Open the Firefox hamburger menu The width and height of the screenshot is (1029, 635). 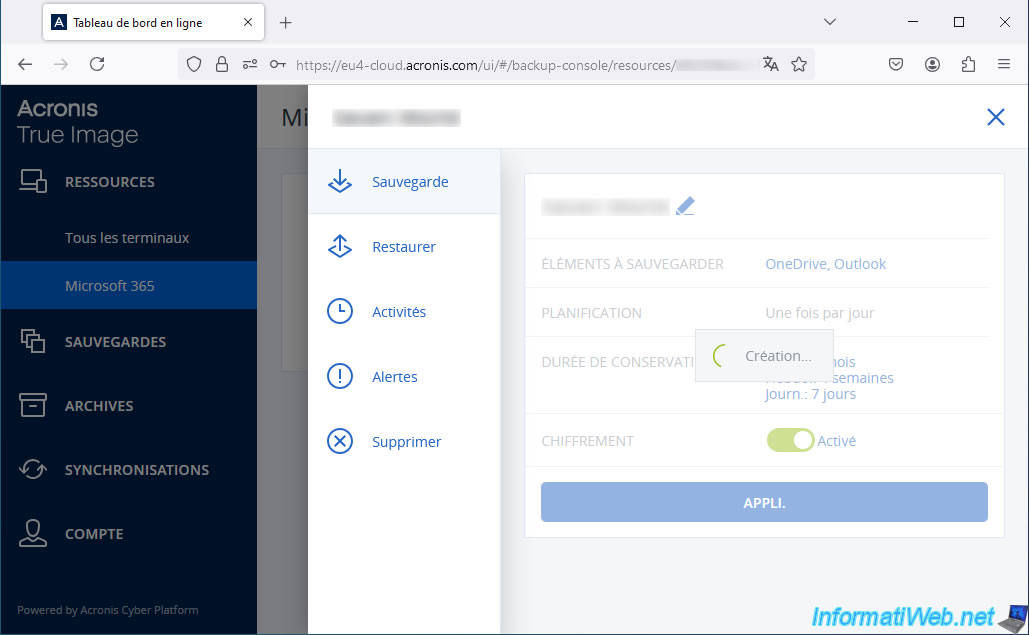point(1003,64)
